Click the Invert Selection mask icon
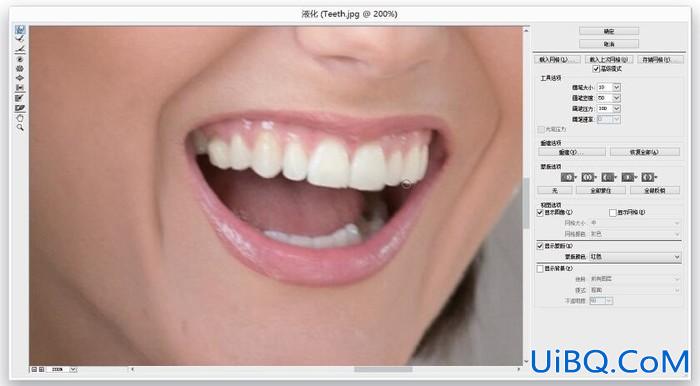 pyautogui.click(x=649, y=178)
